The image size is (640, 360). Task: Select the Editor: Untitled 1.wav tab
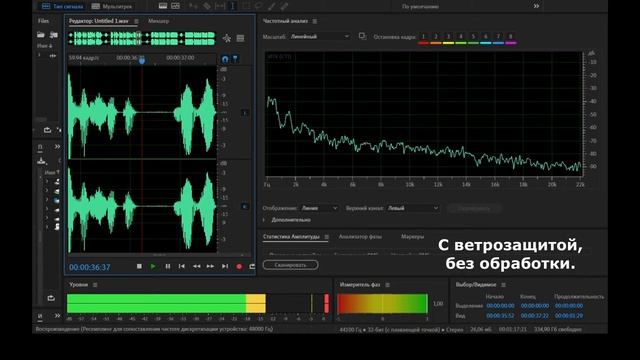pyautogui.click(x=98, y=21)
